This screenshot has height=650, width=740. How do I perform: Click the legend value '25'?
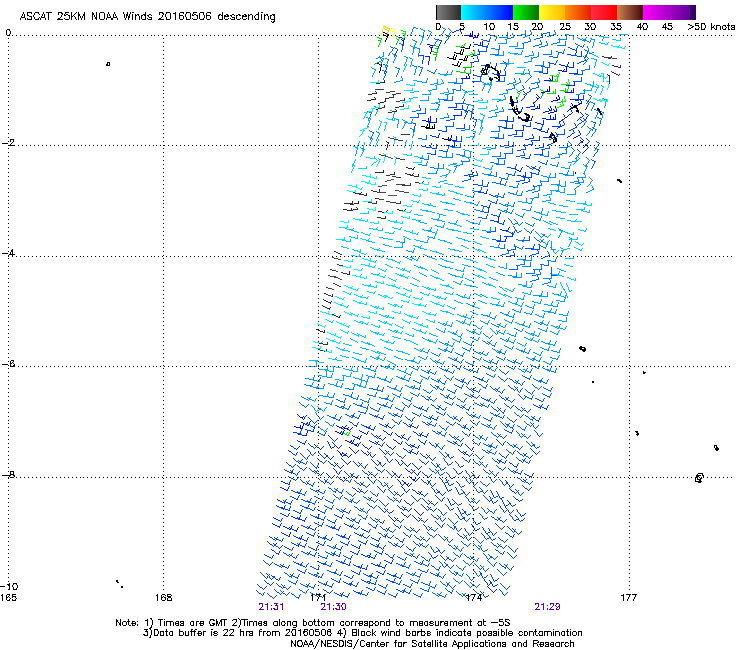click(x=565, y=27)
